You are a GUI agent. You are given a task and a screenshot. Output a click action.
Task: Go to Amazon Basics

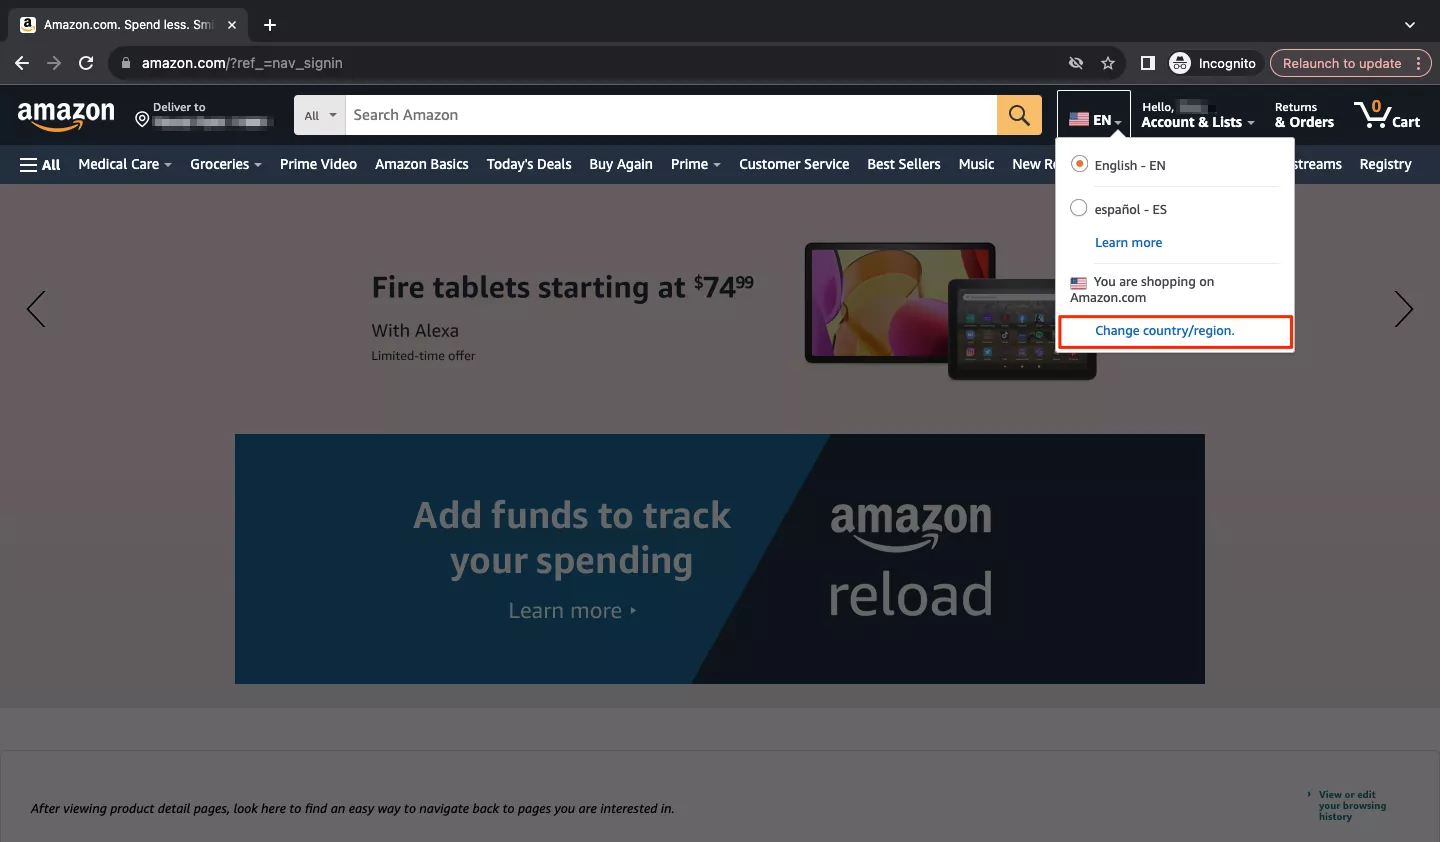(x=422, y=164)
